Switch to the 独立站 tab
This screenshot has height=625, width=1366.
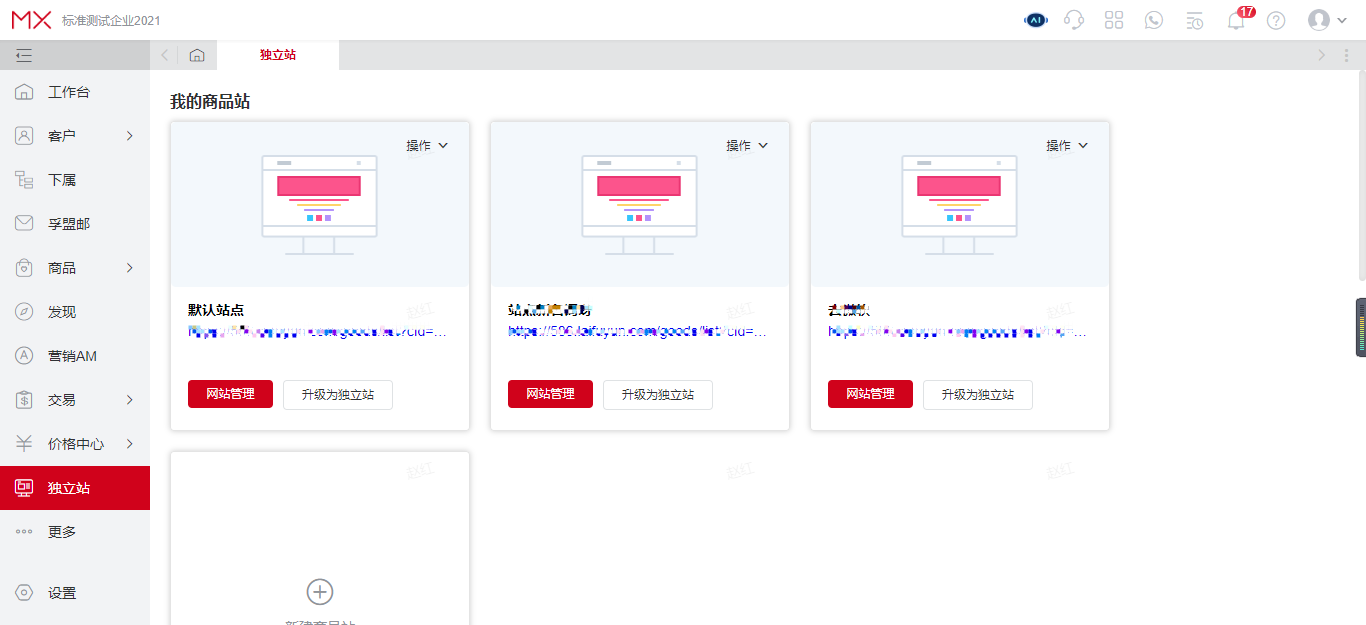pyautogui.click(x=277, y=55)
